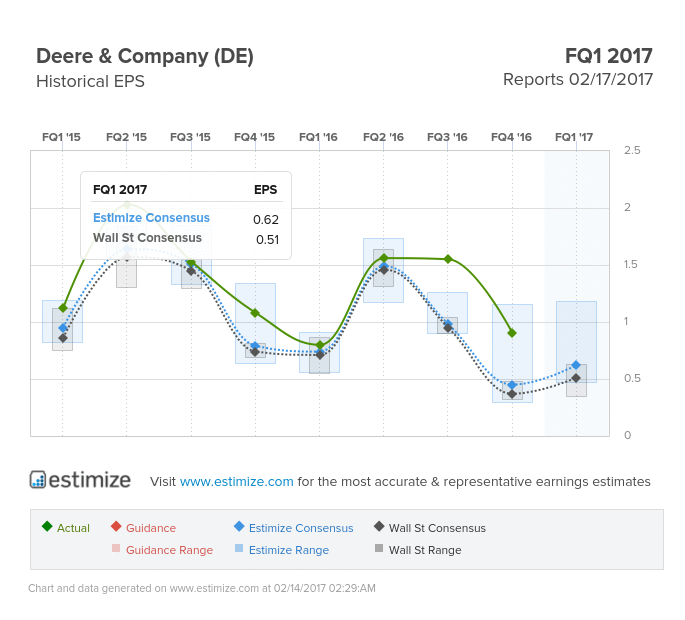Click the tooltip value 0.51
685x620 pixels.
point(267,239)
